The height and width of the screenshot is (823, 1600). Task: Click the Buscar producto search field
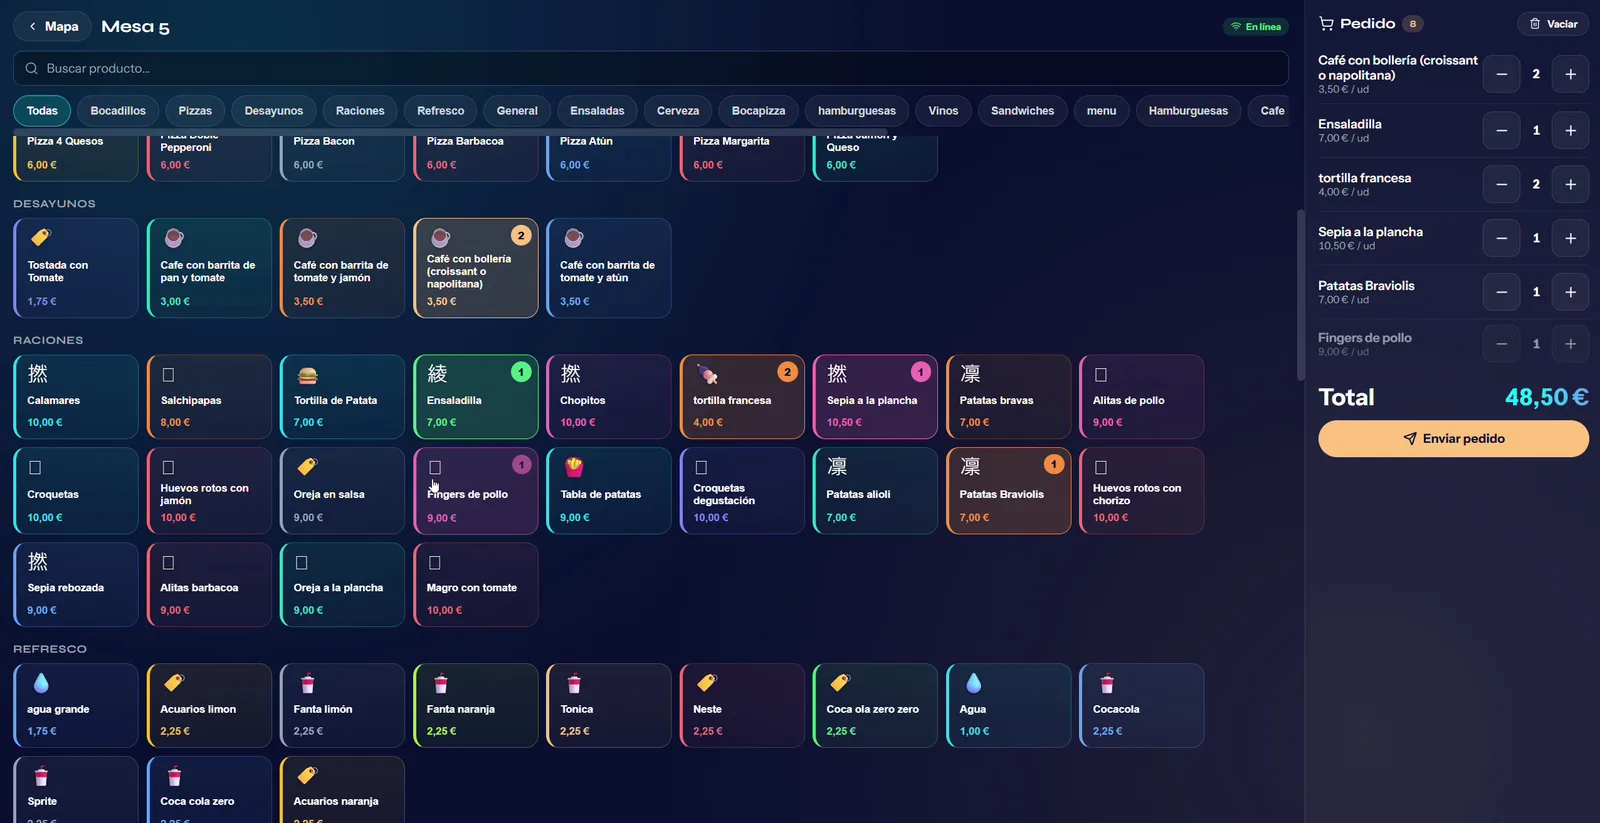pyautogui.click(x=651, y=69)
